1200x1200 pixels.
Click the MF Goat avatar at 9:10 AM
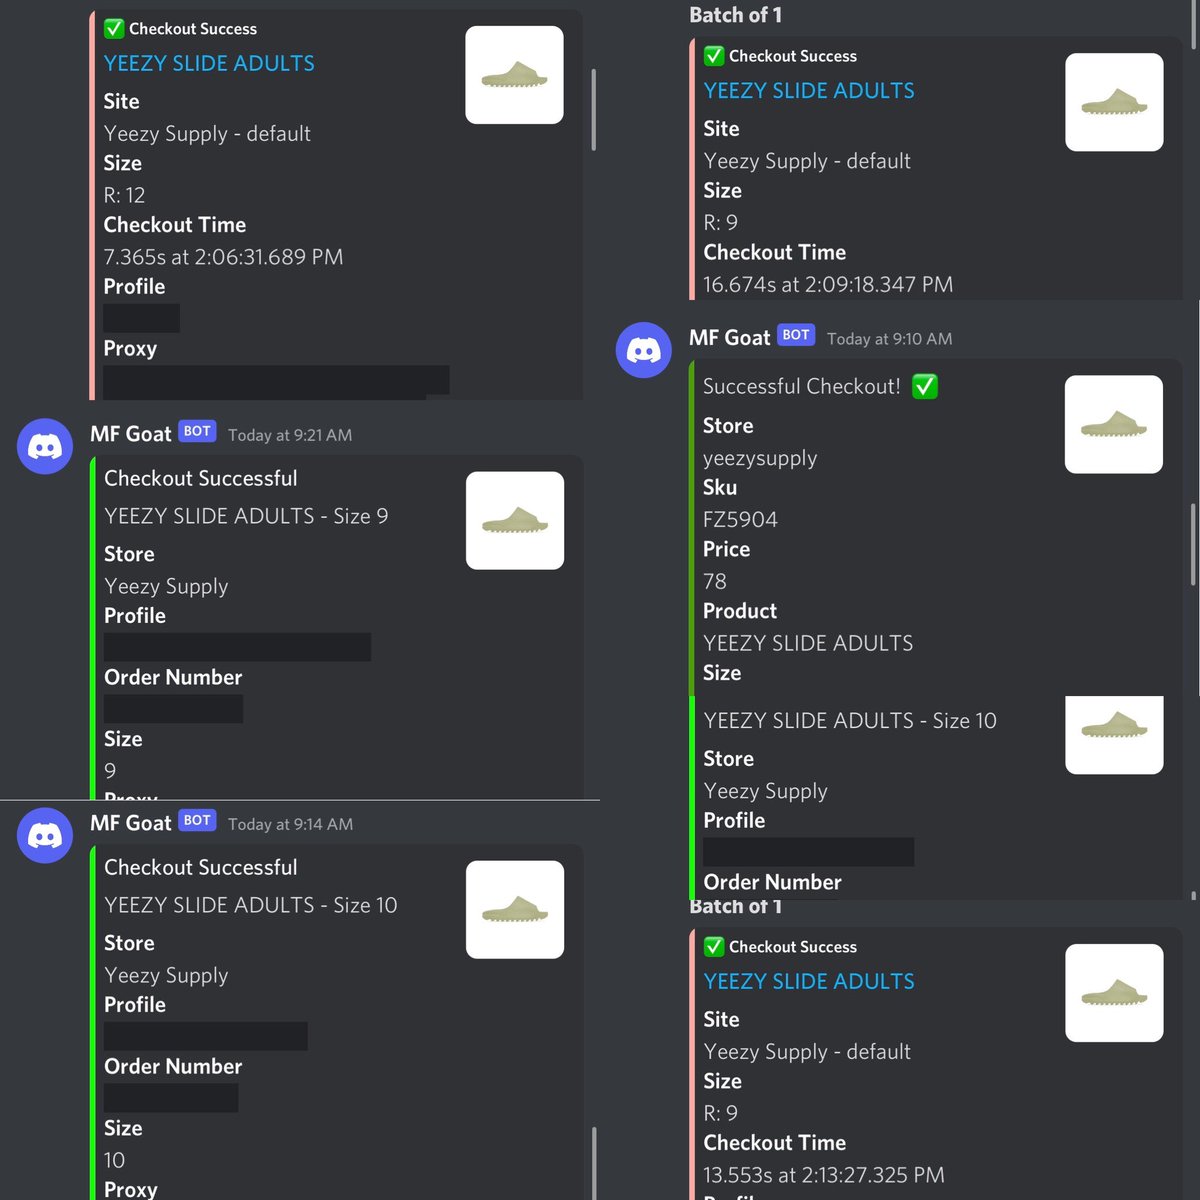point(643,350)
